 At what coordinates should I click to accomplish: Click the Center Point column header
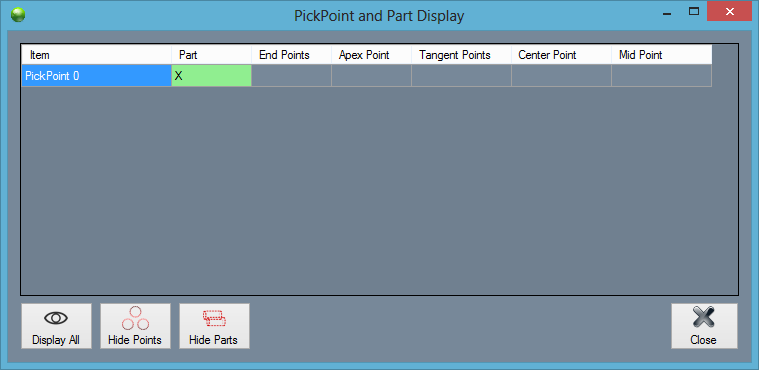(x=562, y=55)
